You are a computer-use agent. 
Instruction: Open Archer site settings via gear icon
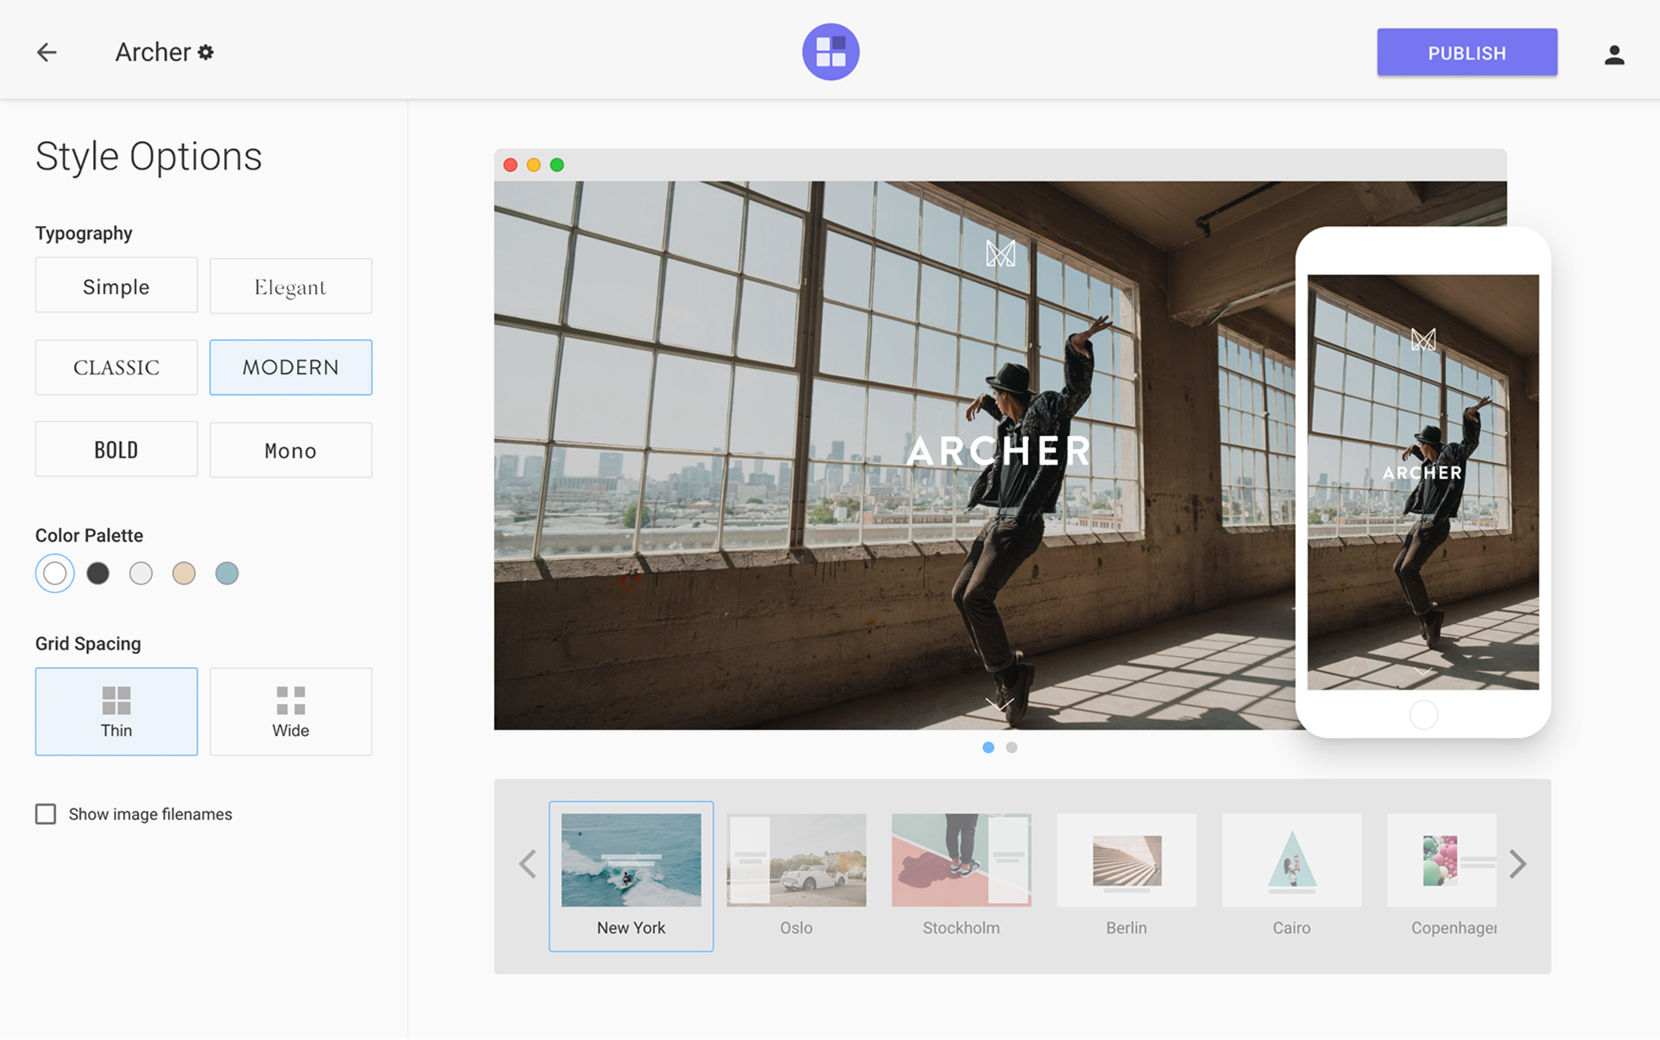point(206,52)
